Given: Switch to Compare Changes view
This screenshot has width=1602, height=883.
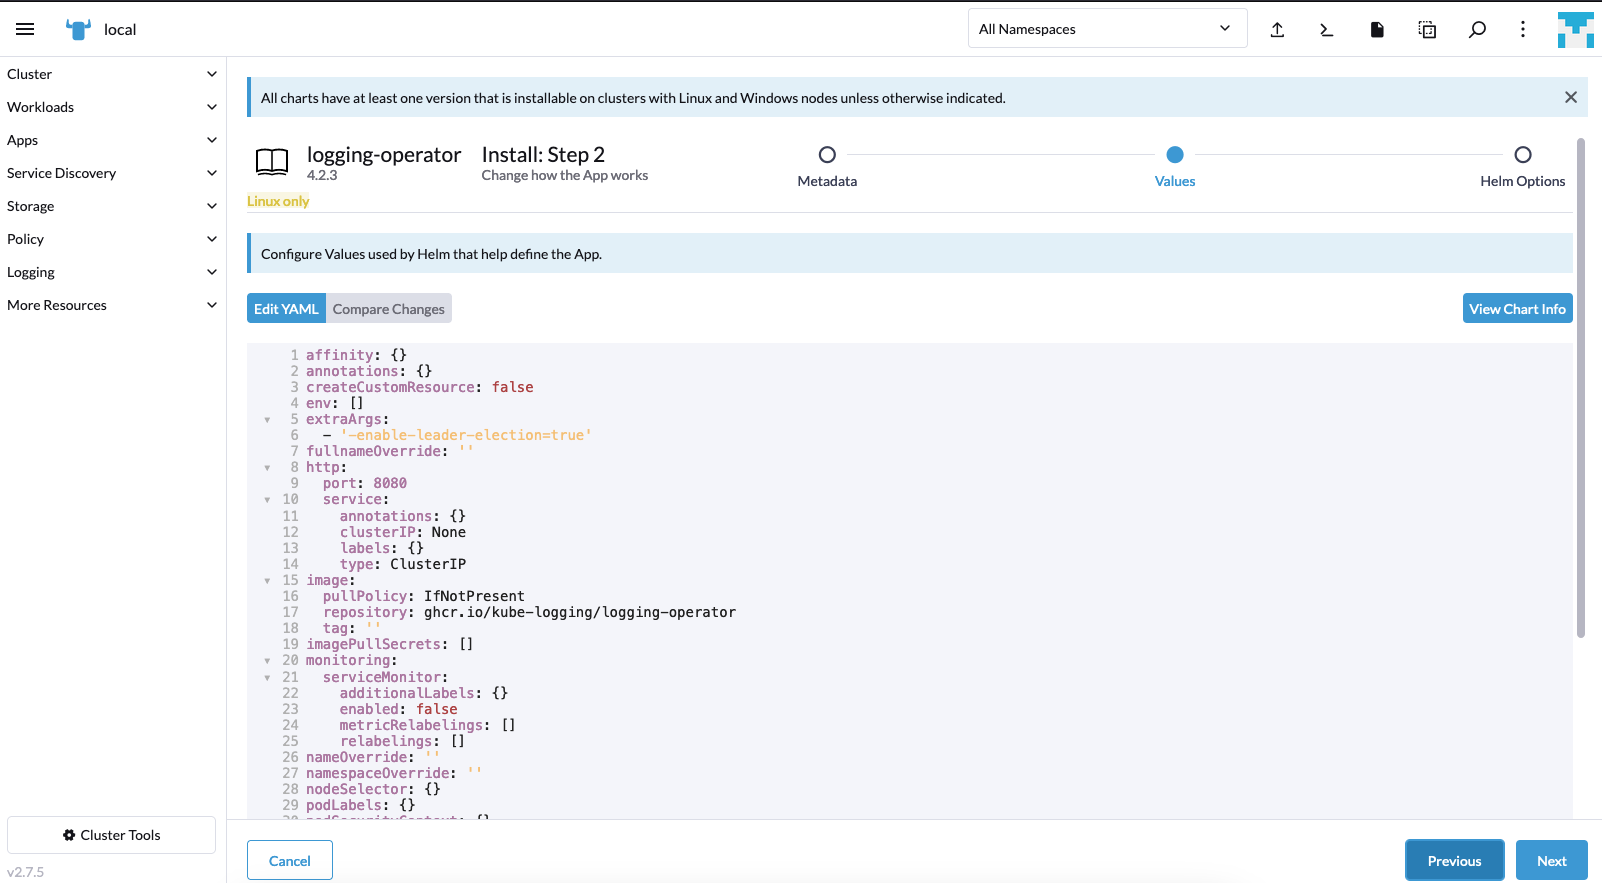Looking at the screenshot, I should coord(389,308).
